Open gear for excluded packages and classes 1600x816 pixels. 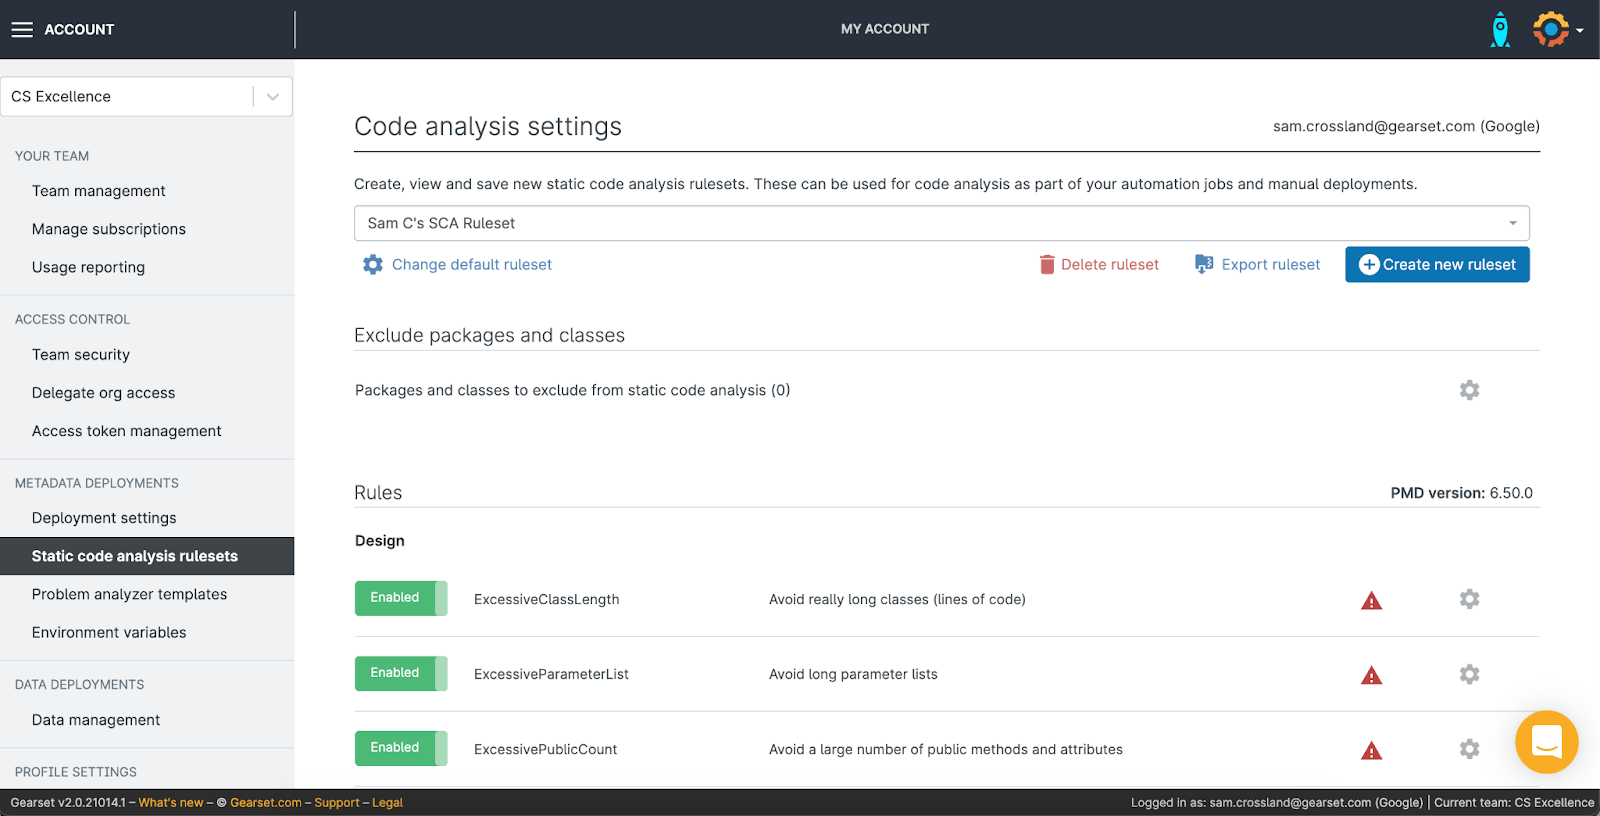click(x=1469, y=390)
